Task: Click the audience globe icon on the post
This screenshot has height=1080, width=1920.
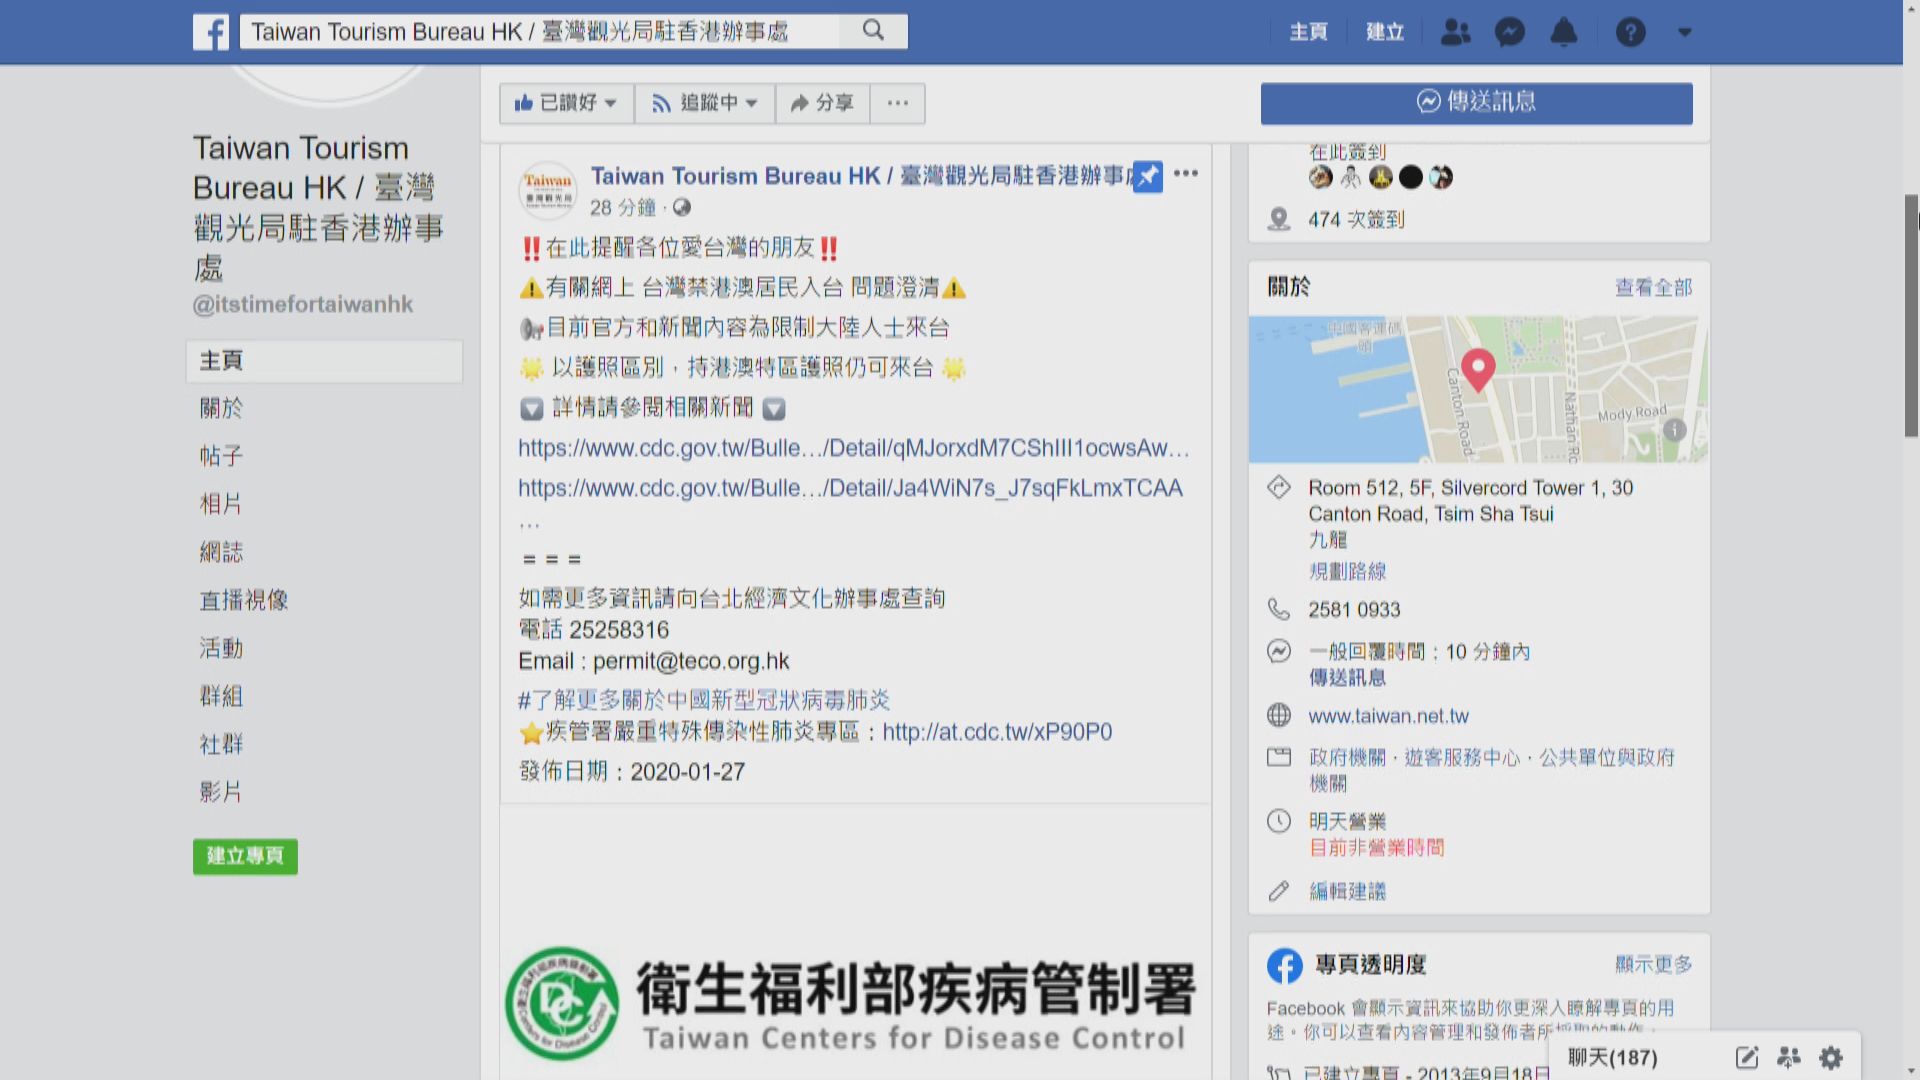Action: pyautogui.click(x=682, y=208)
